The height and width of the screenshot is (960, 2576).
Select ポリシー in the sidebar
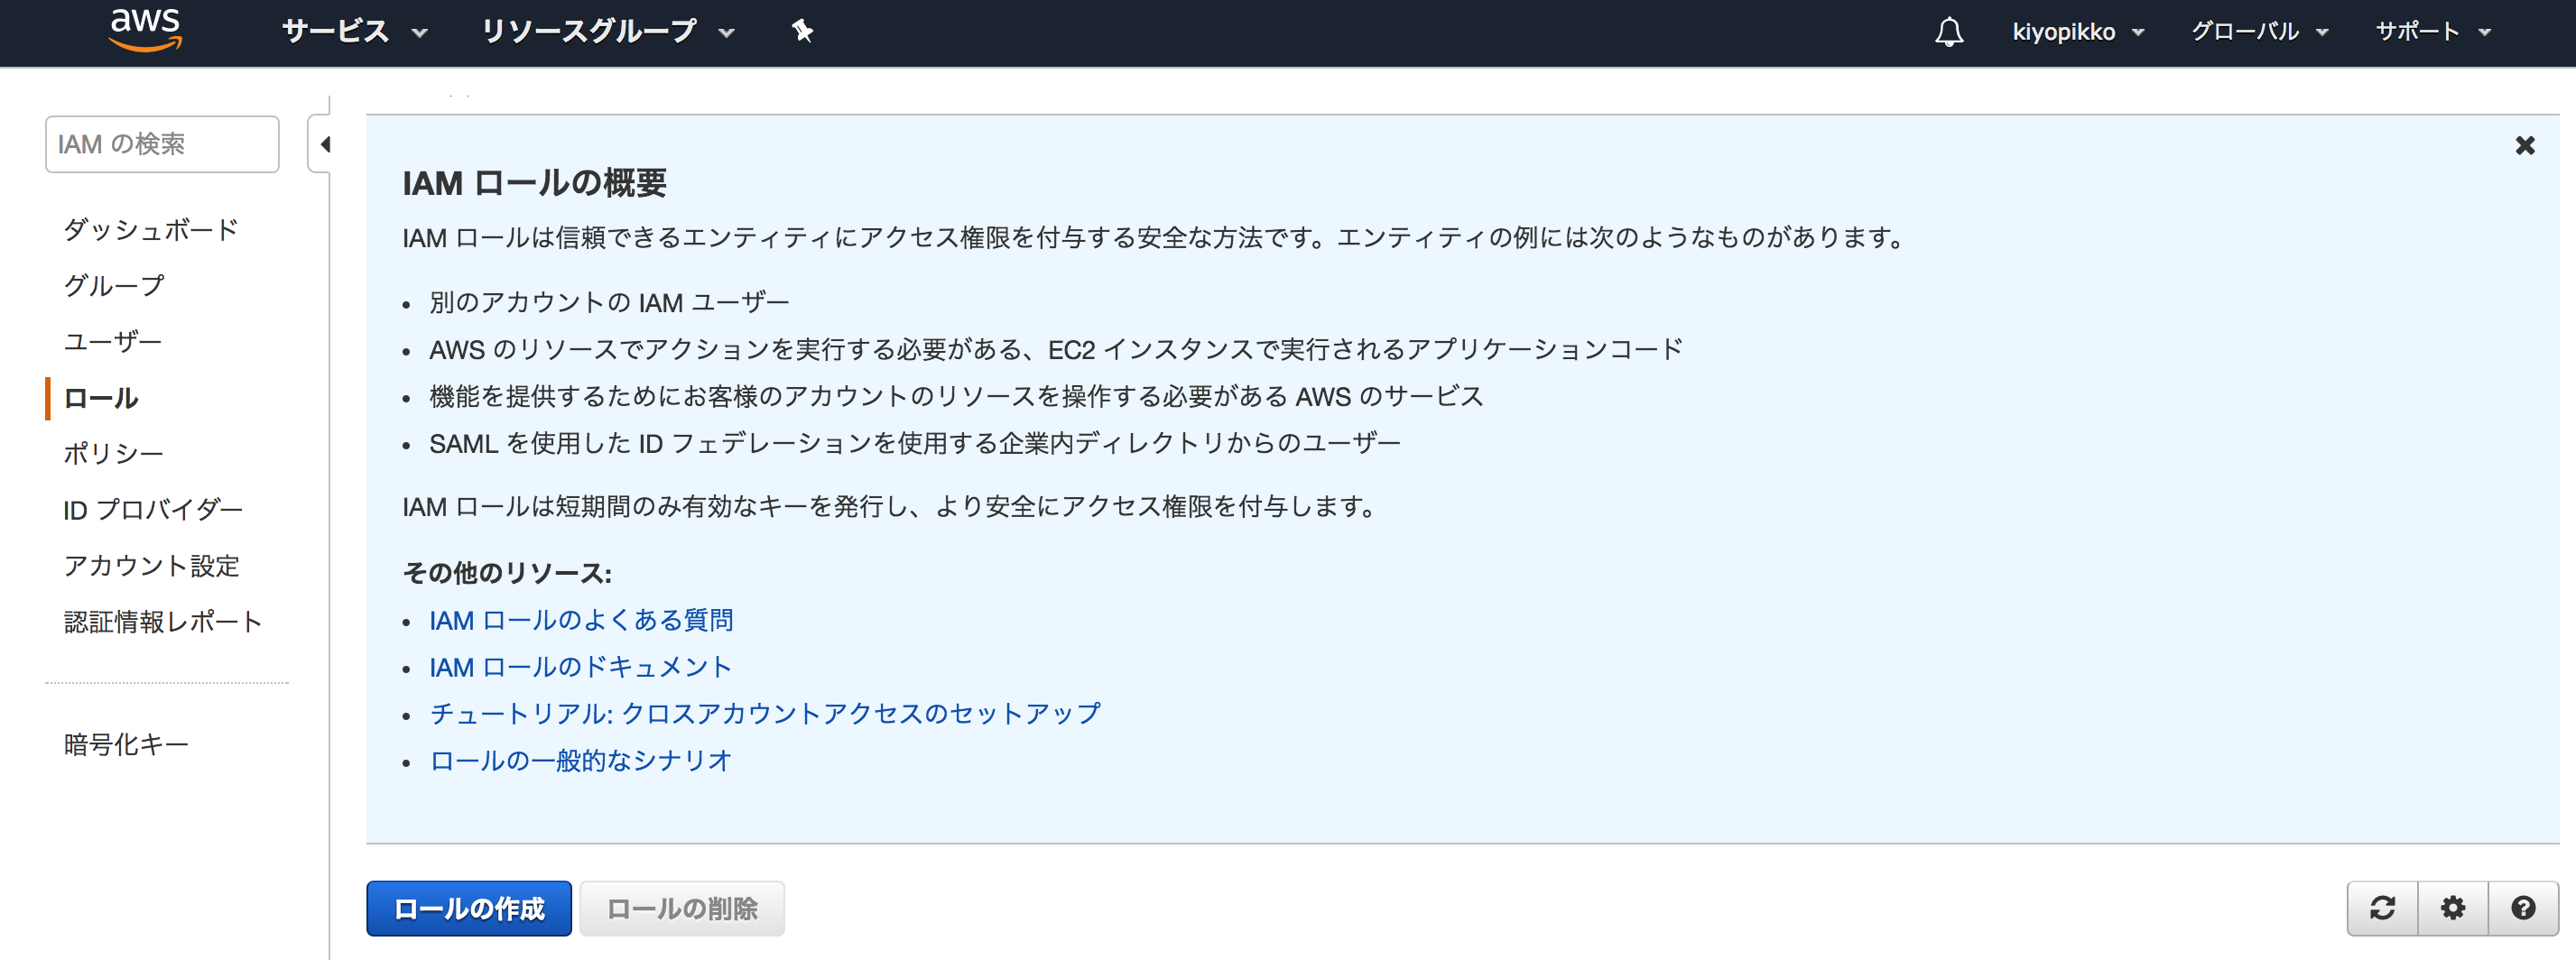113,454
